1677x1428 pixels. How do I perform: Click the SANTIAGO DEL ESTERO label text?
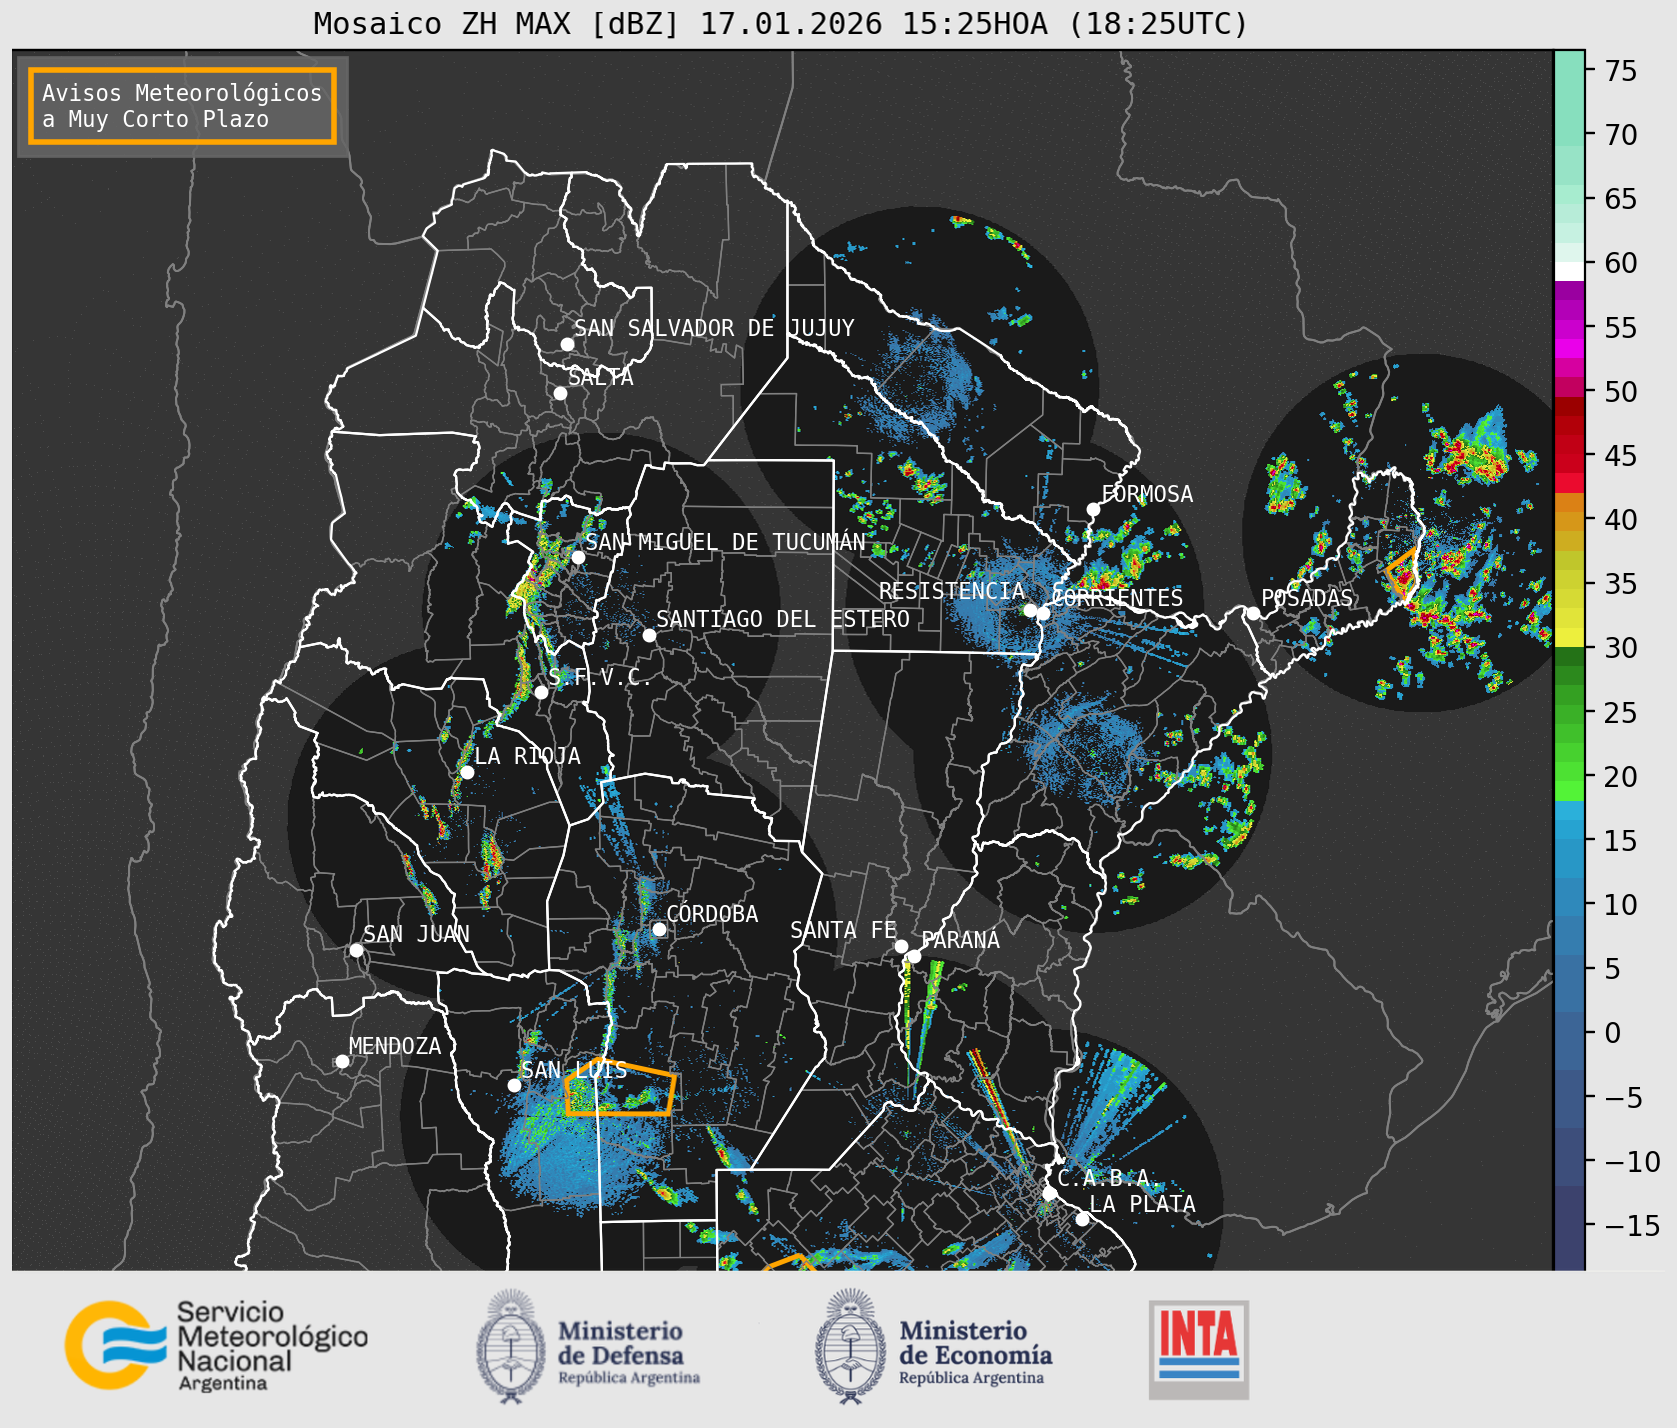[783, 619]
